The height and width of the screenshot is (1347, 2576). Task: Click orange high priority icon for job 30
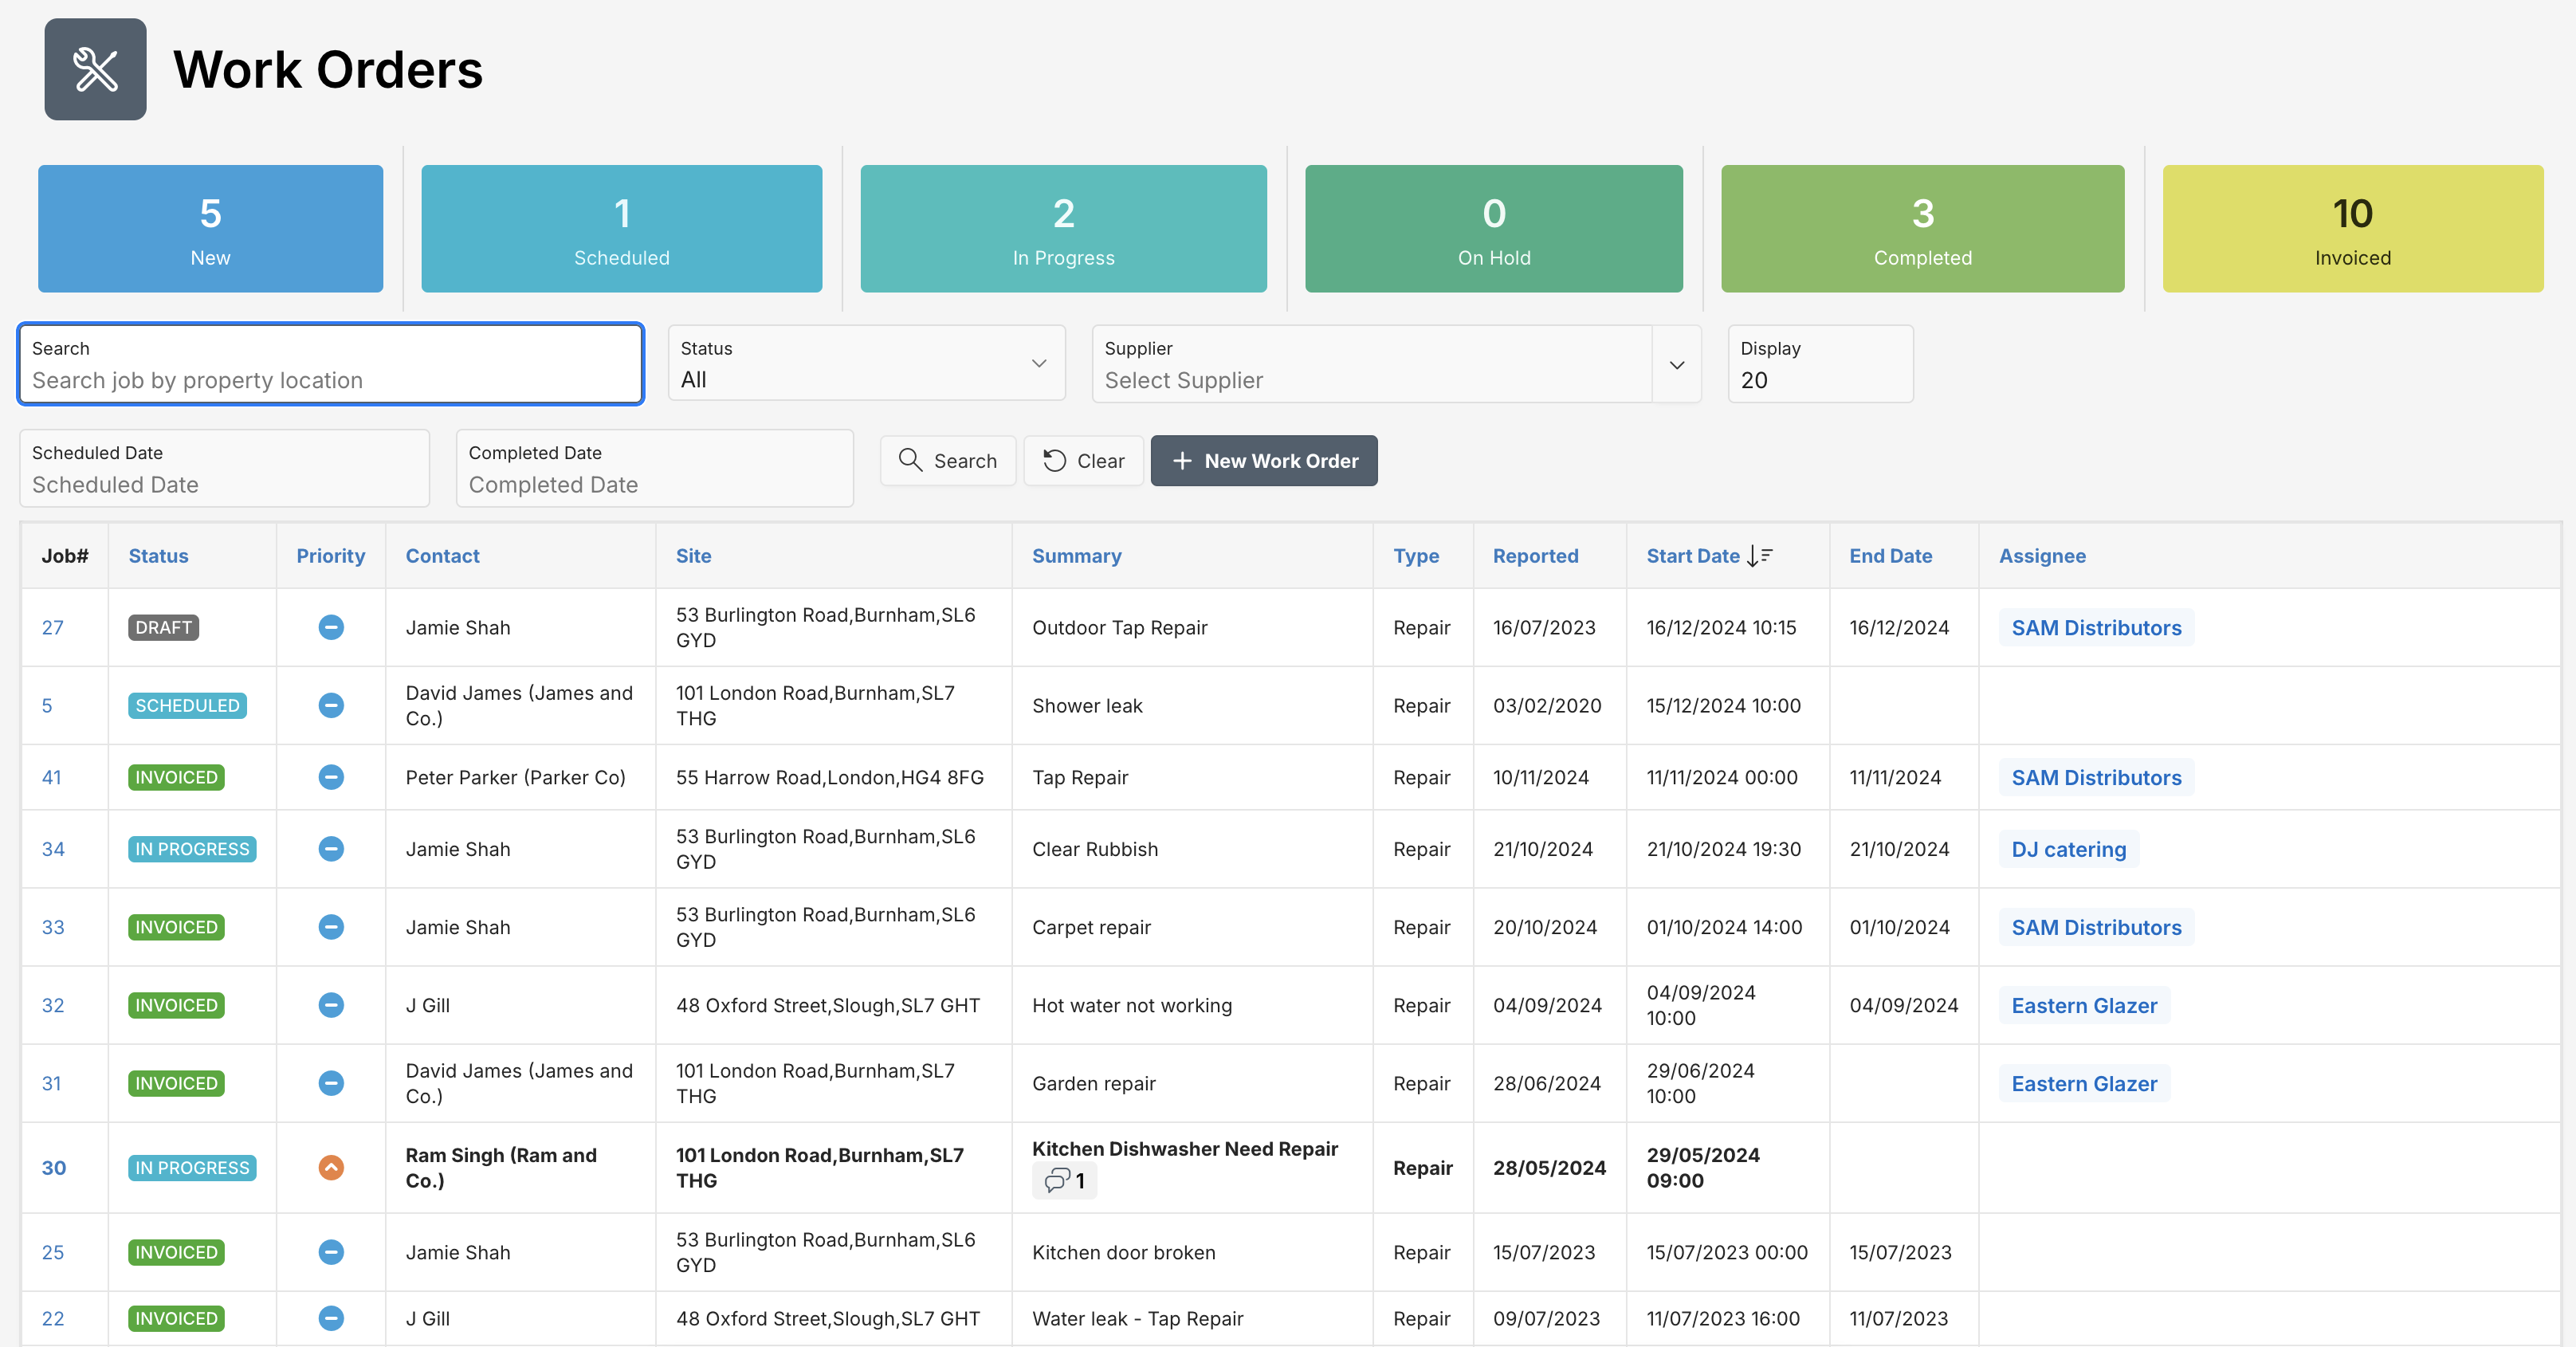point(331,1167)
